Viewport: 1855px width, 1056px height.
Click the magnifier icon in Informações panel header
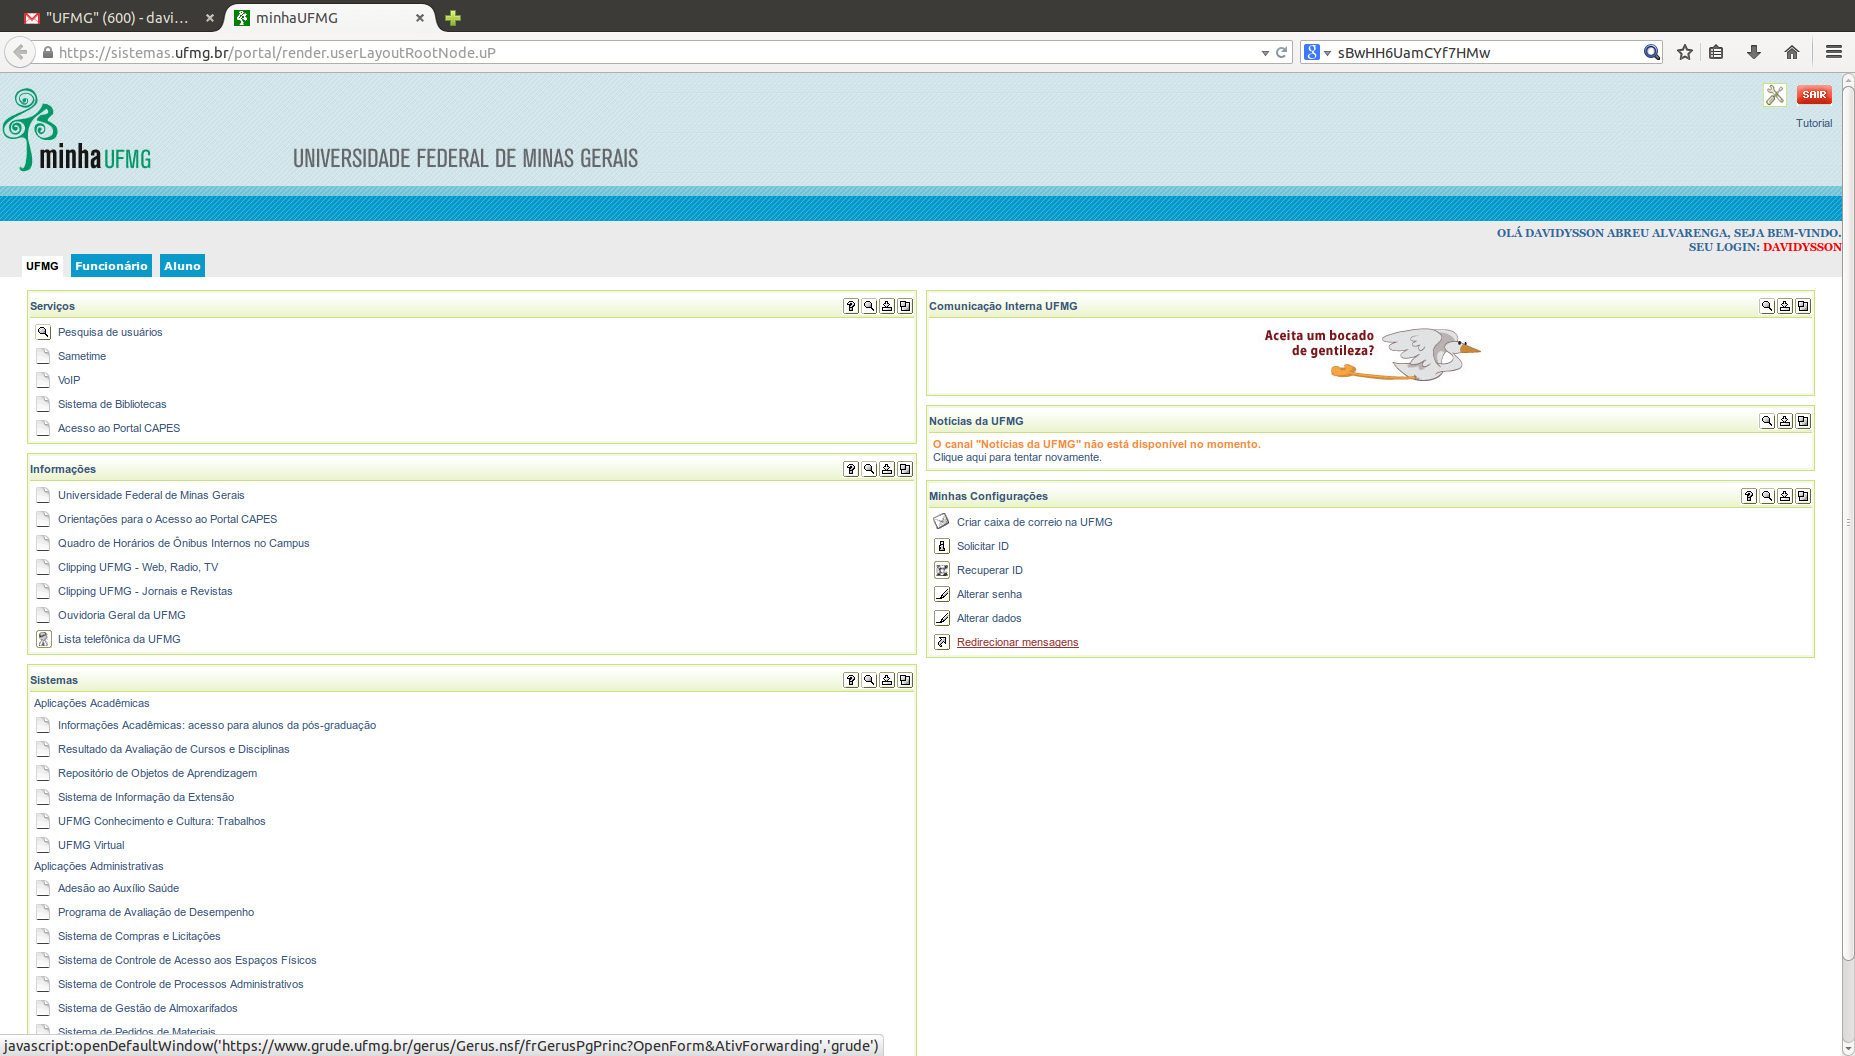[869, 469]
